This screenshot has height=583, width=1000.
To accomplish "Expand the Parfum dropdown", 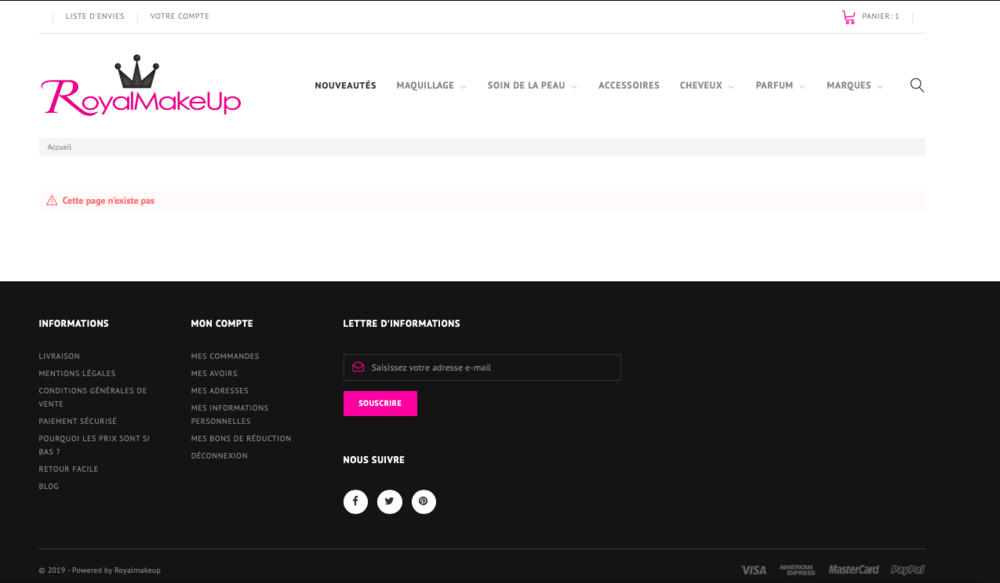I will 775,85.
